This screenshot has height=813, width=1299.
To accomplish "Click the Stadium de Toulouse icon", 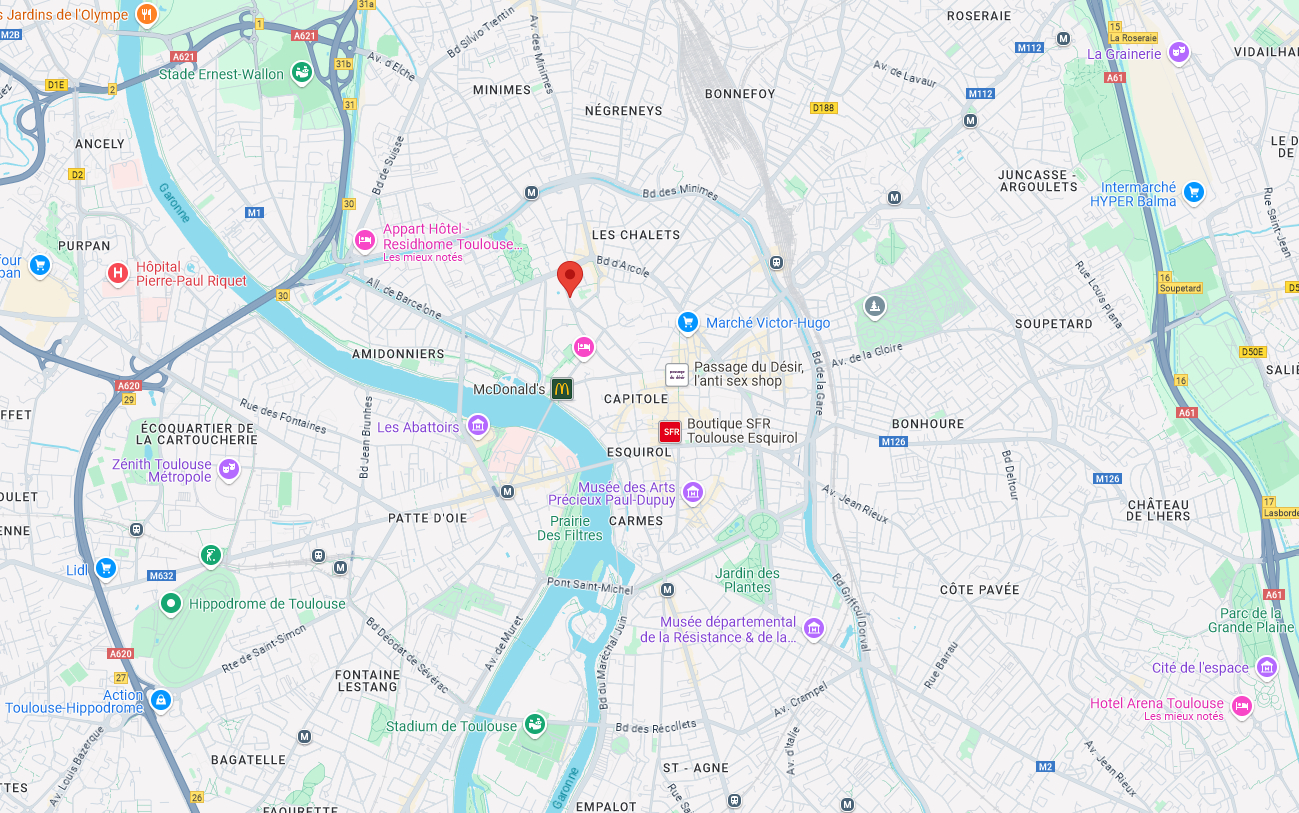I will click(535, 724).
